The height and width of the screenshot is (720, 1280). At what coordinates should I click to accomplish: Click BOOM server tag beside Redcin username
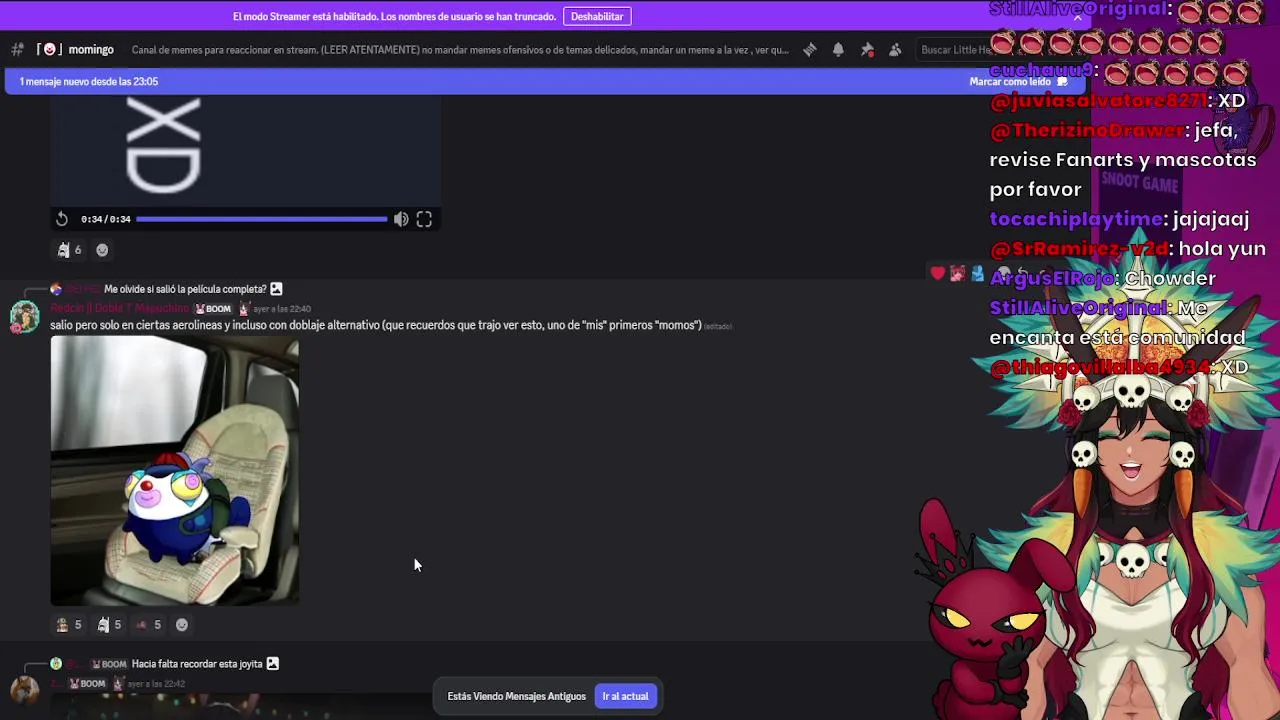pyautogui.click(x=213, y=309)
